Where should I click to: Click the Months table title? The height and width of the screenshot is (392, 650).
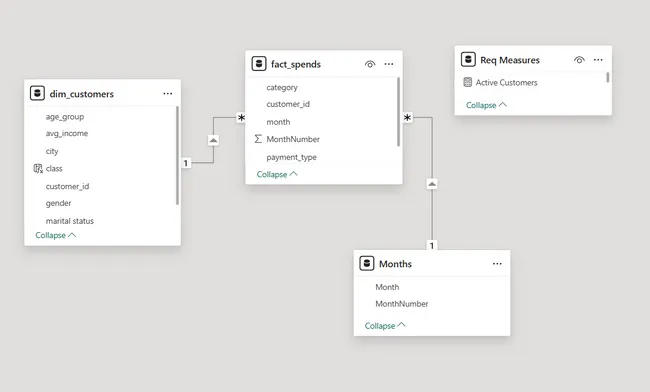(x=395, y=264)
